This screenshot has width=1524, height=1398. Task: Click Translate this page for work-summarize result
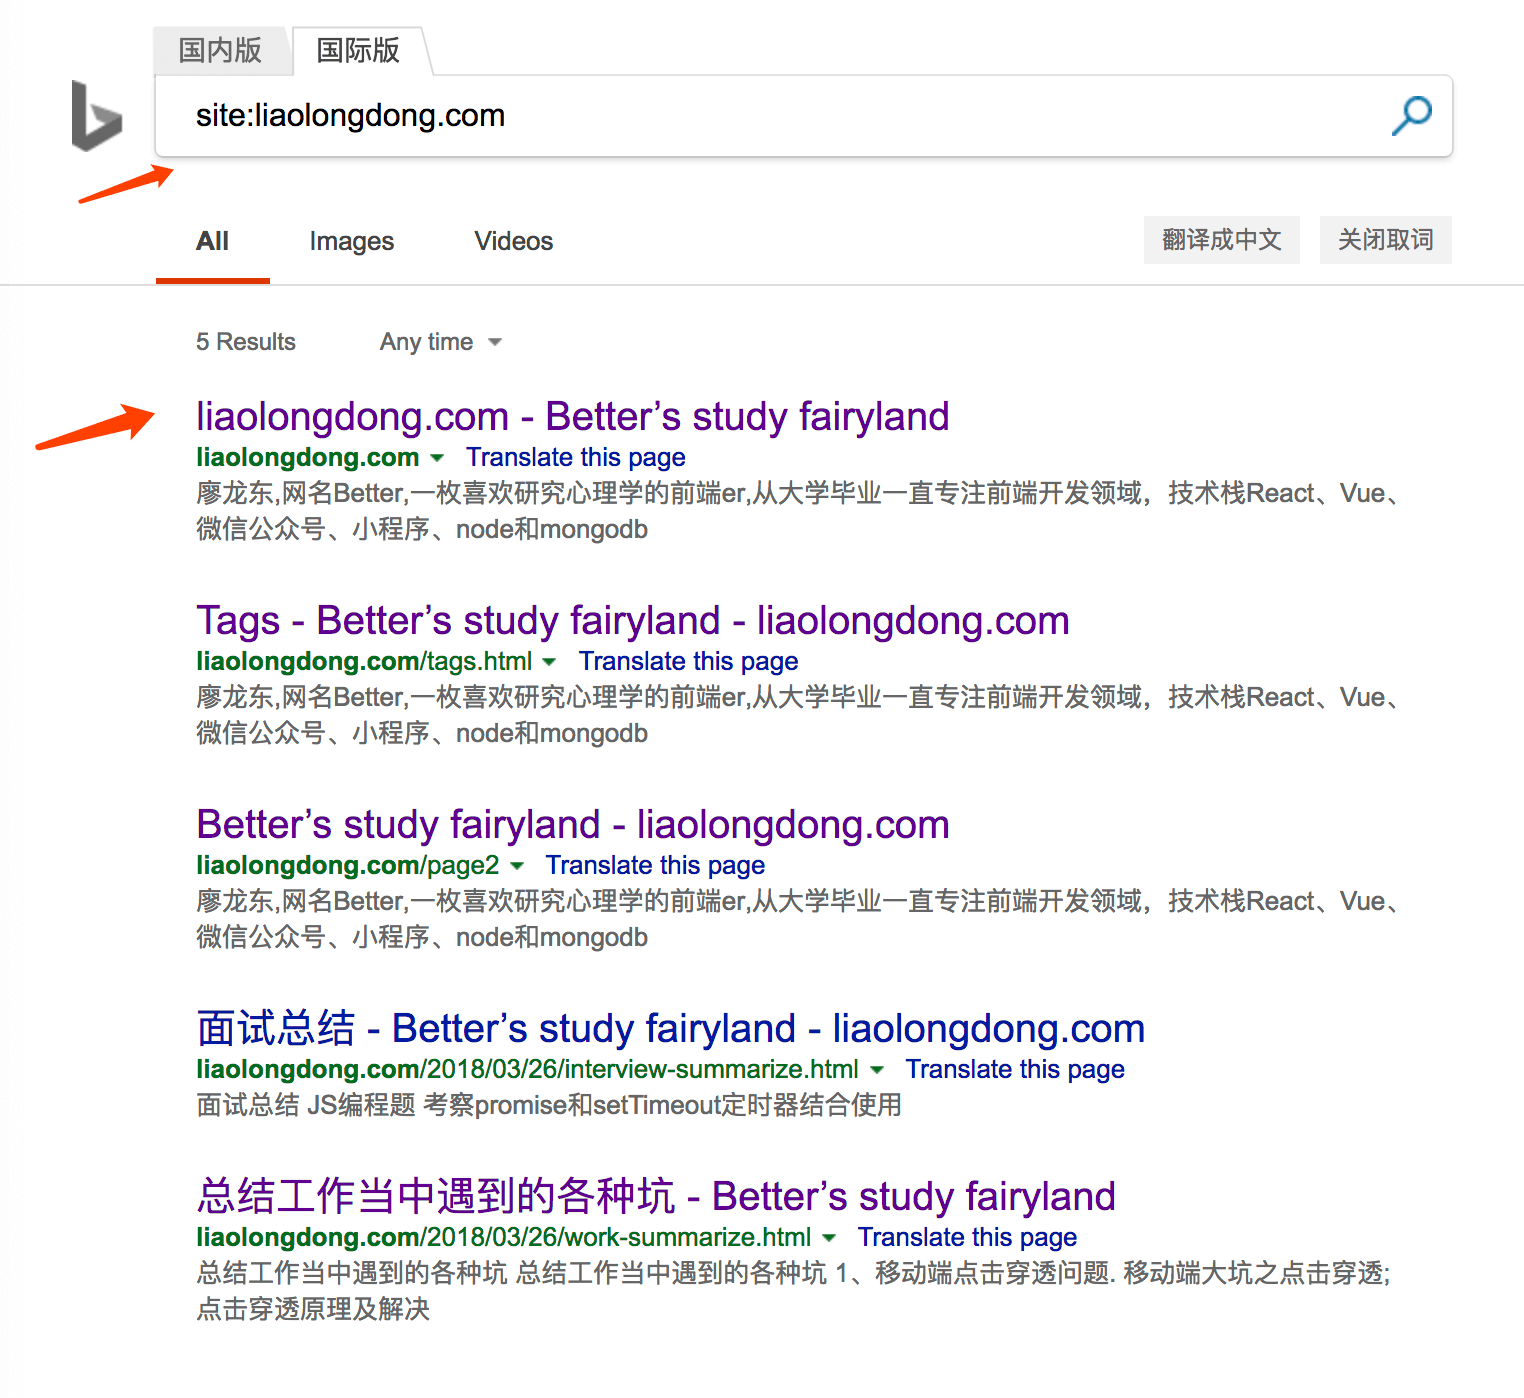point(967,1237)
